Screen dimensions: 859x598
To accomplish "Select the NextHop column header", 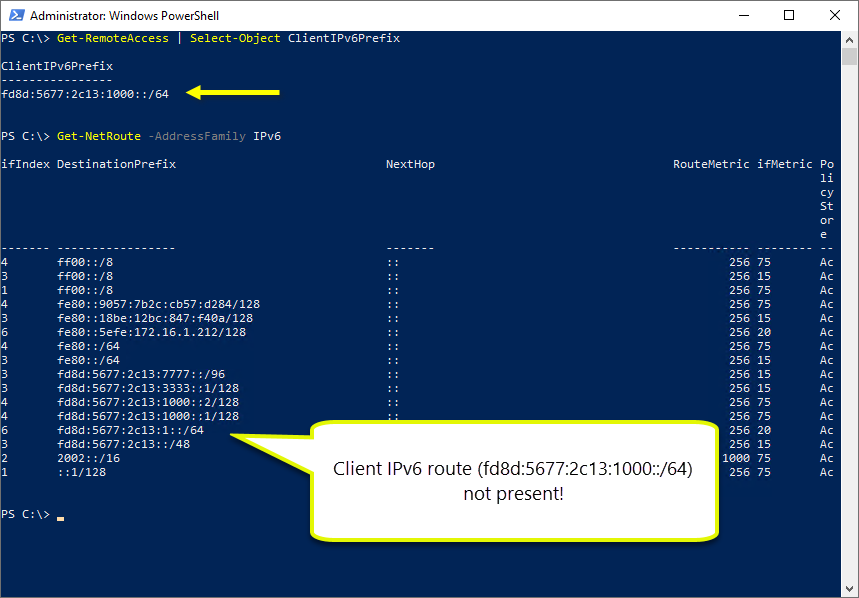I will [410, 163].
